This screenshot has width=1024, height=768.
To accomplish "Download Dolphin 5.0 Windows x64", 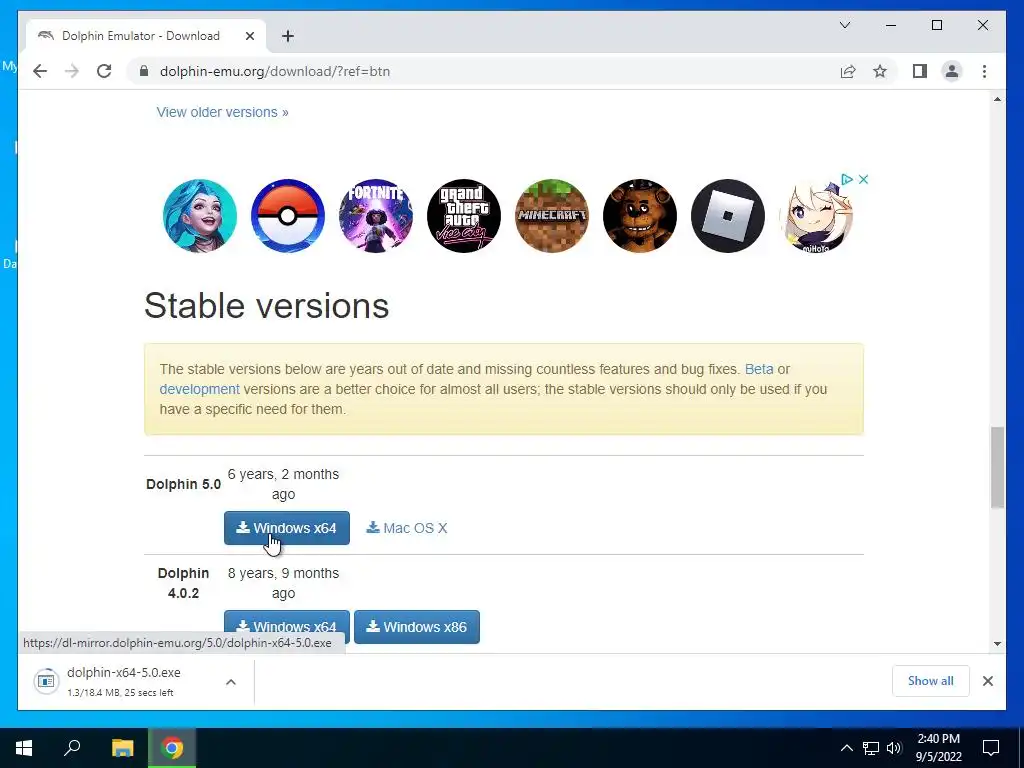I will [287, 528].
